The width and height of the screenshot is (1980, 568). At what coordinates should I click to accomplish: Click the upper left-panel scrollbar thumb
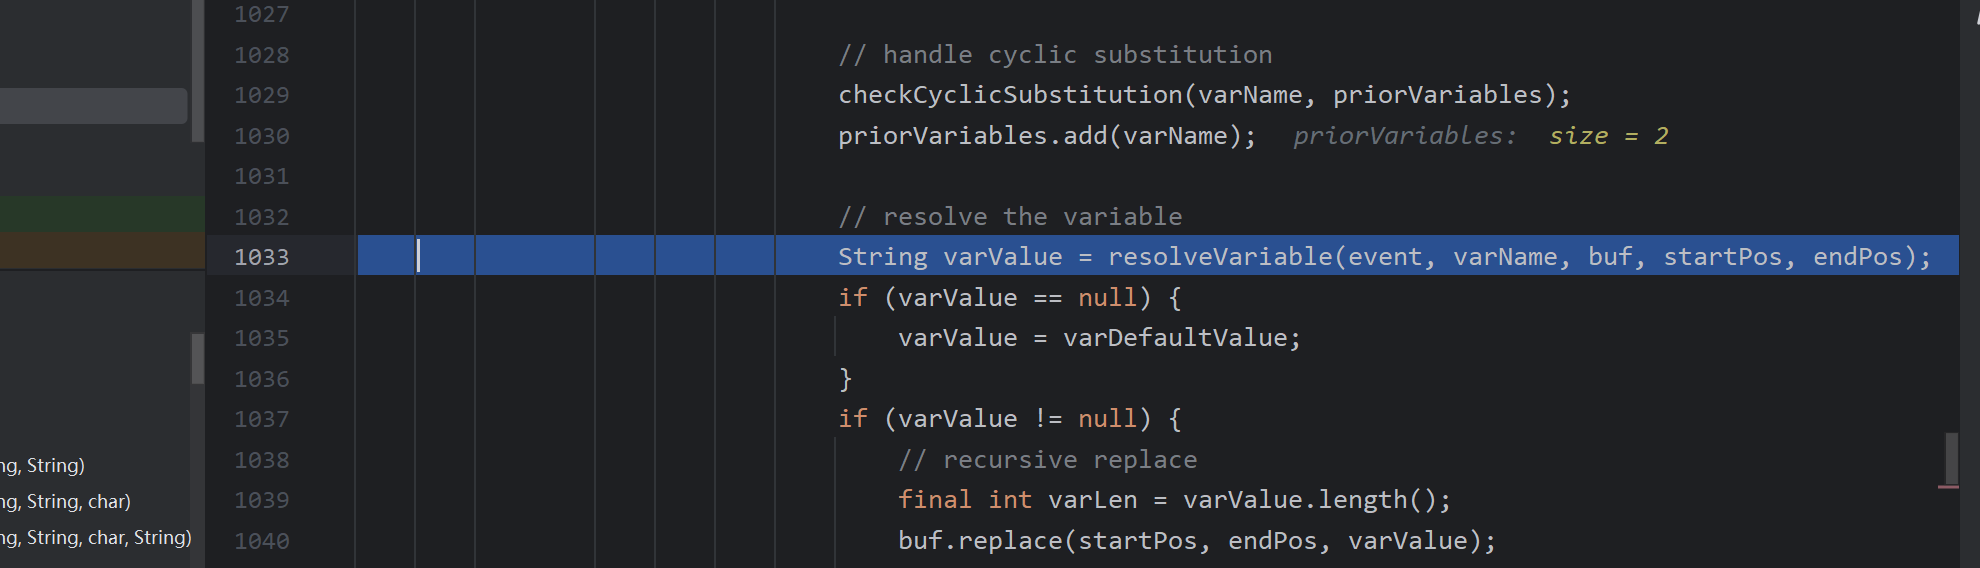[198, 70]
